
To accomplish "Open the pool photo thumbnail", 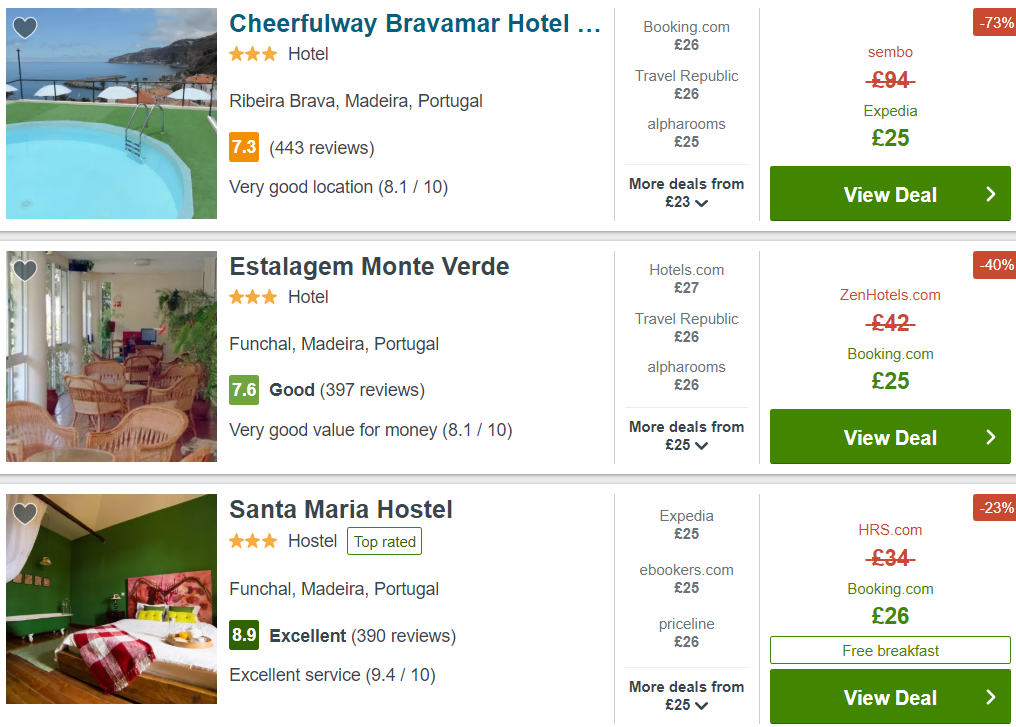I will 111,113.
